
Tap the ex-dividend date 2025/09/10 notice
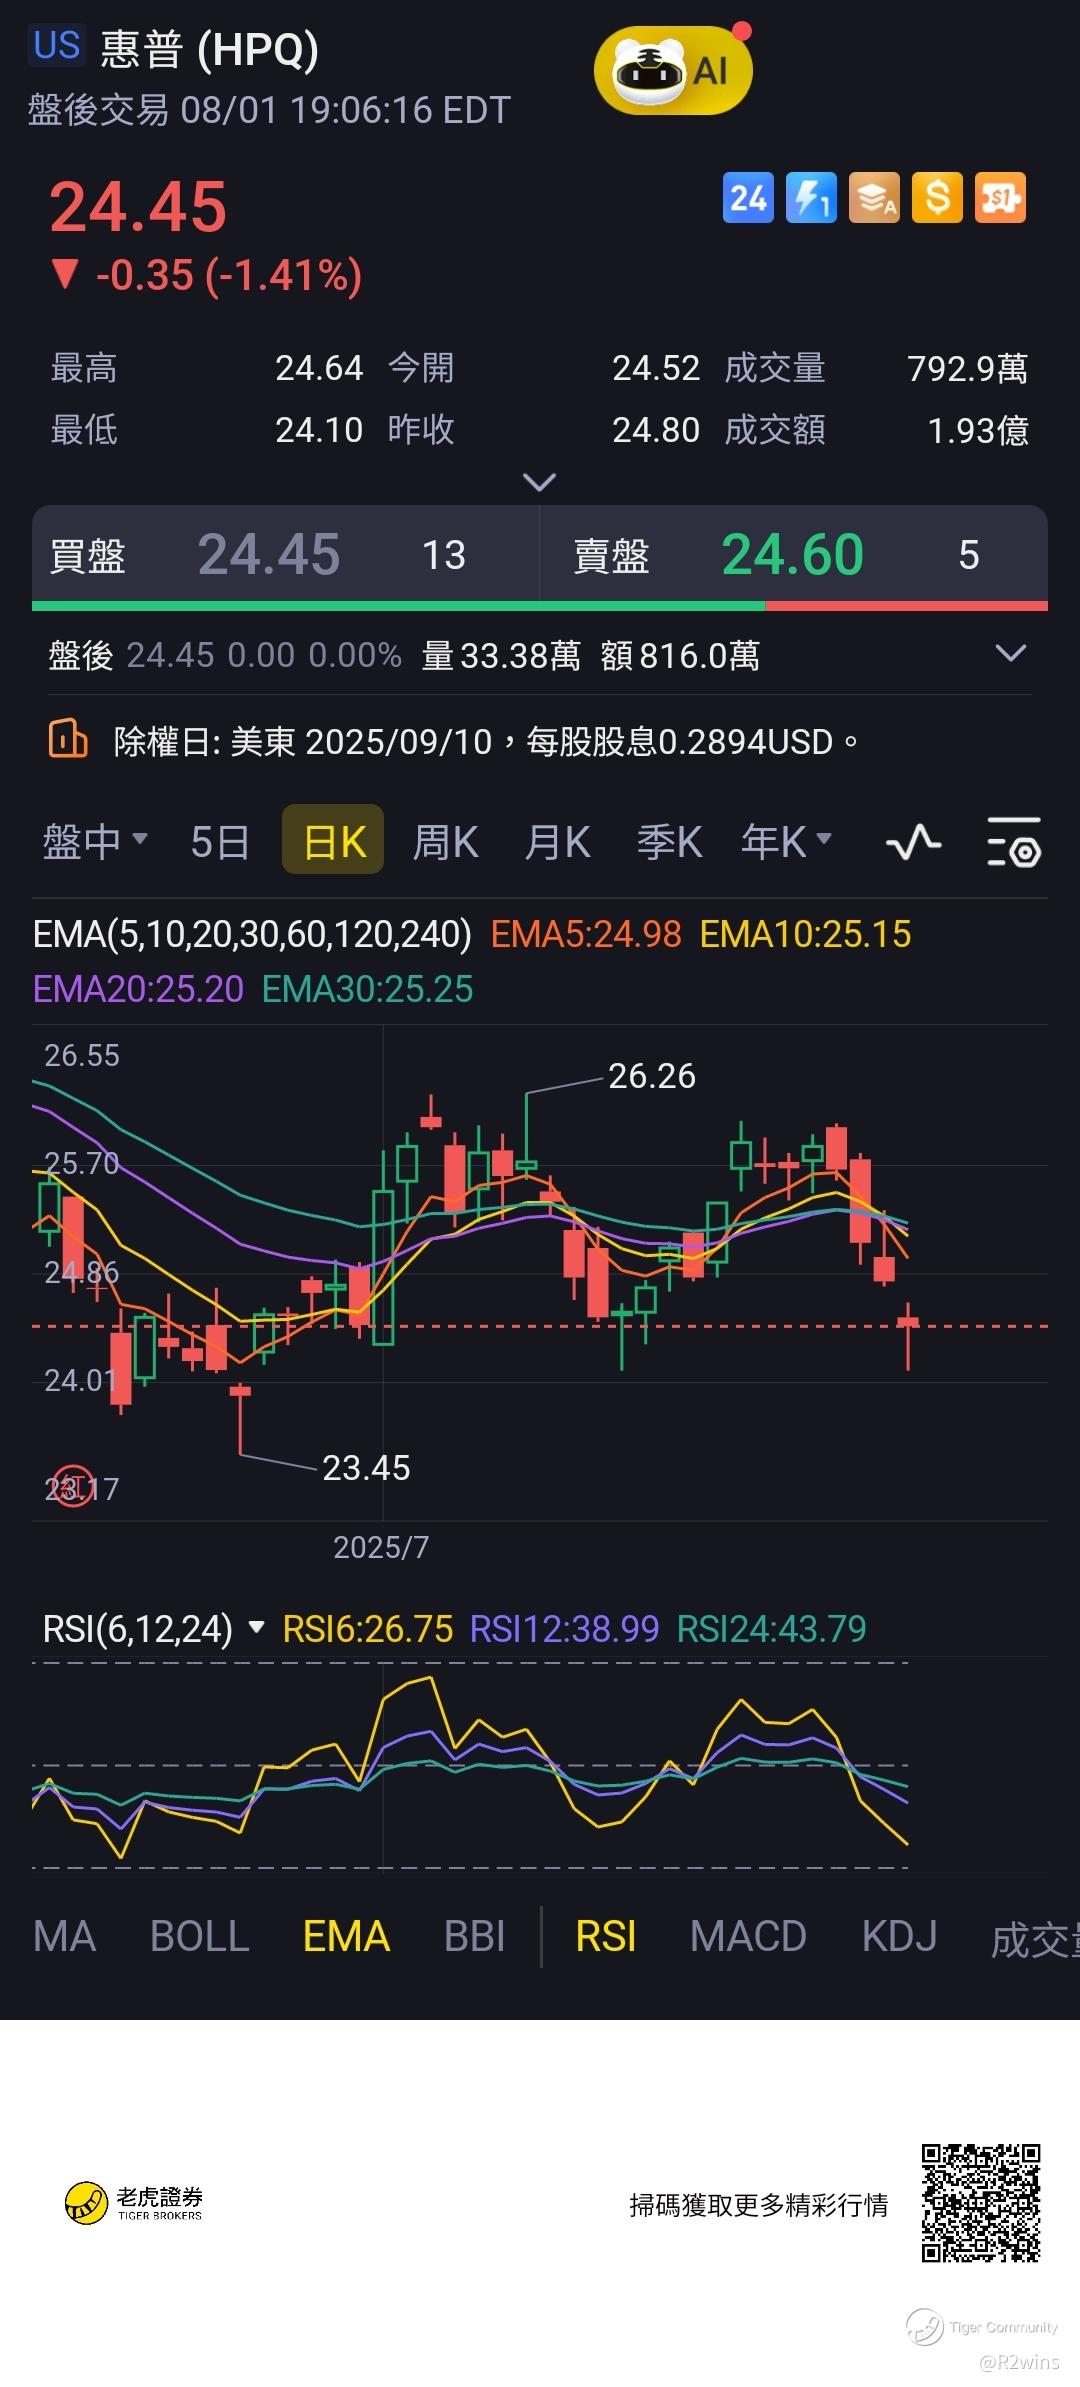tap(486, 741)
